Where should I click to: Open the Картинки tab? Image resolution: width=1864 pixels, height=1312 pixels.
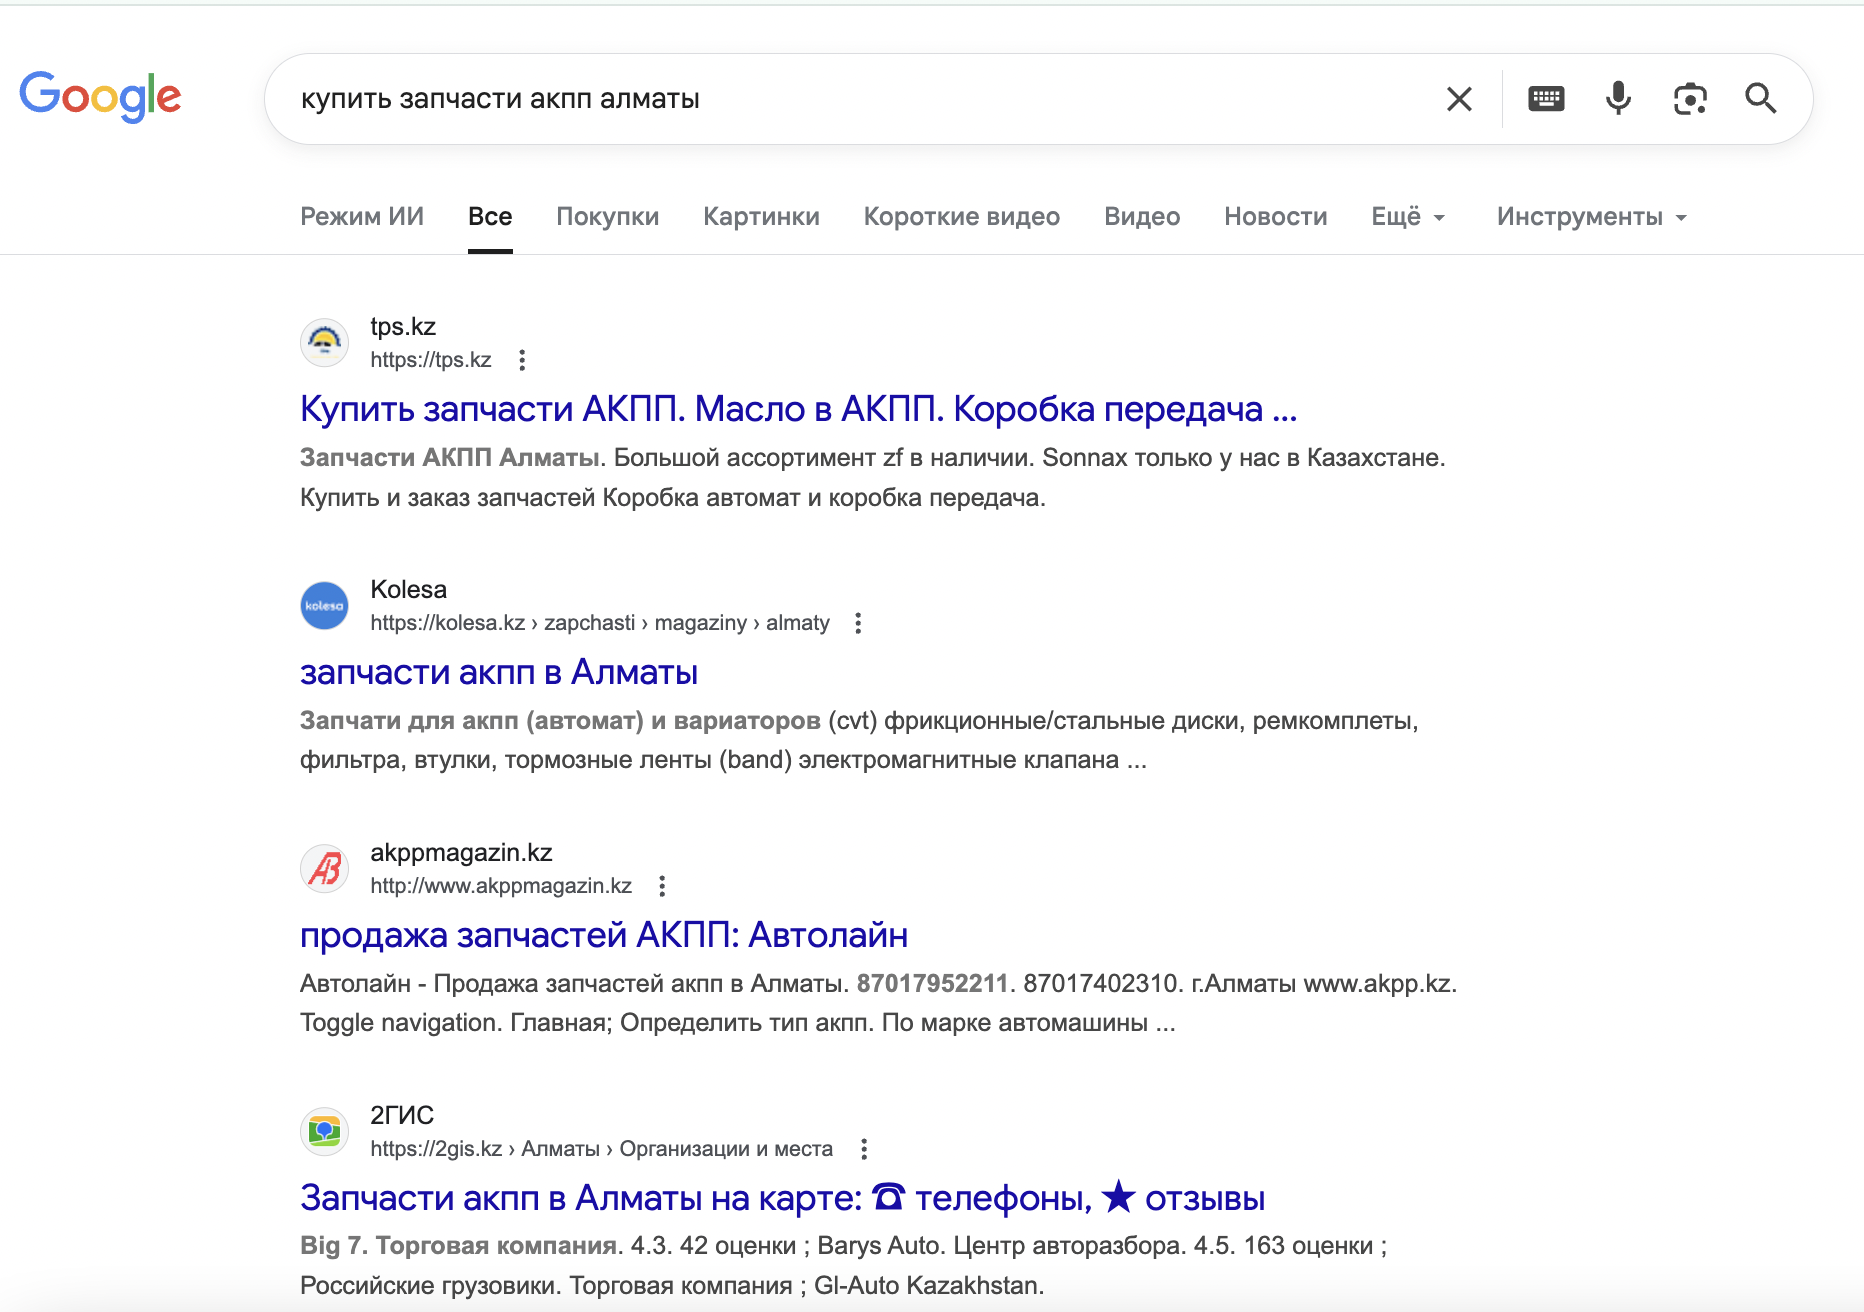[761, 217]
